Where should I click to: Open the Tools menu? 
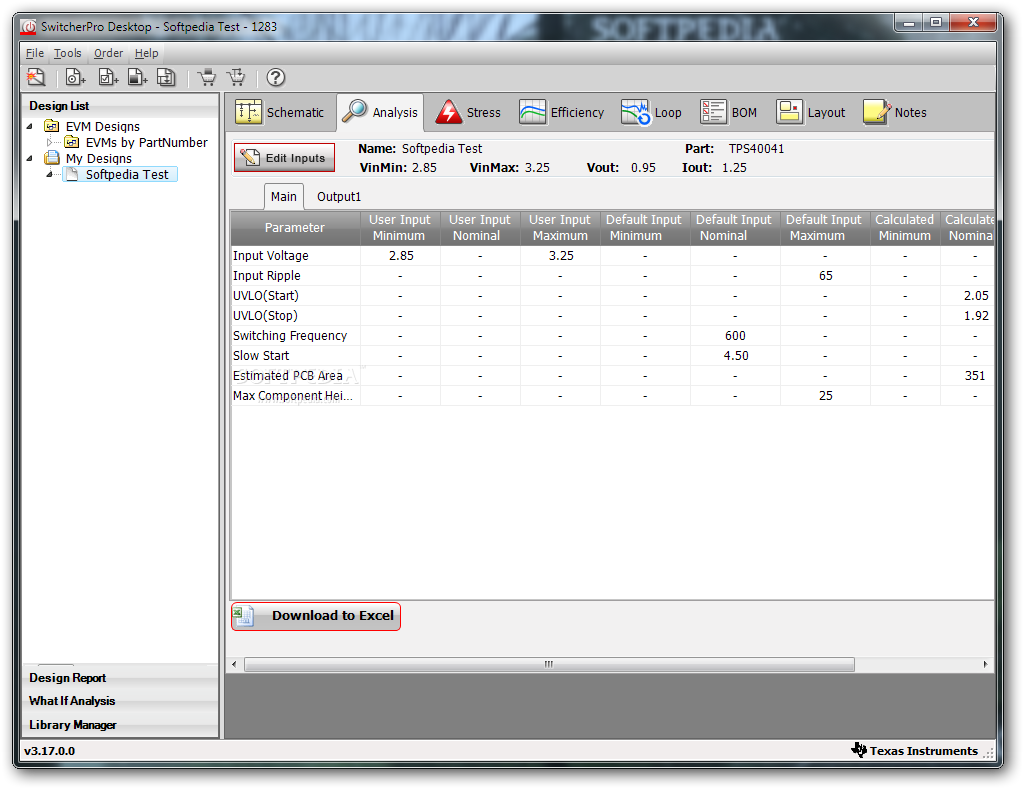point(67,53)
